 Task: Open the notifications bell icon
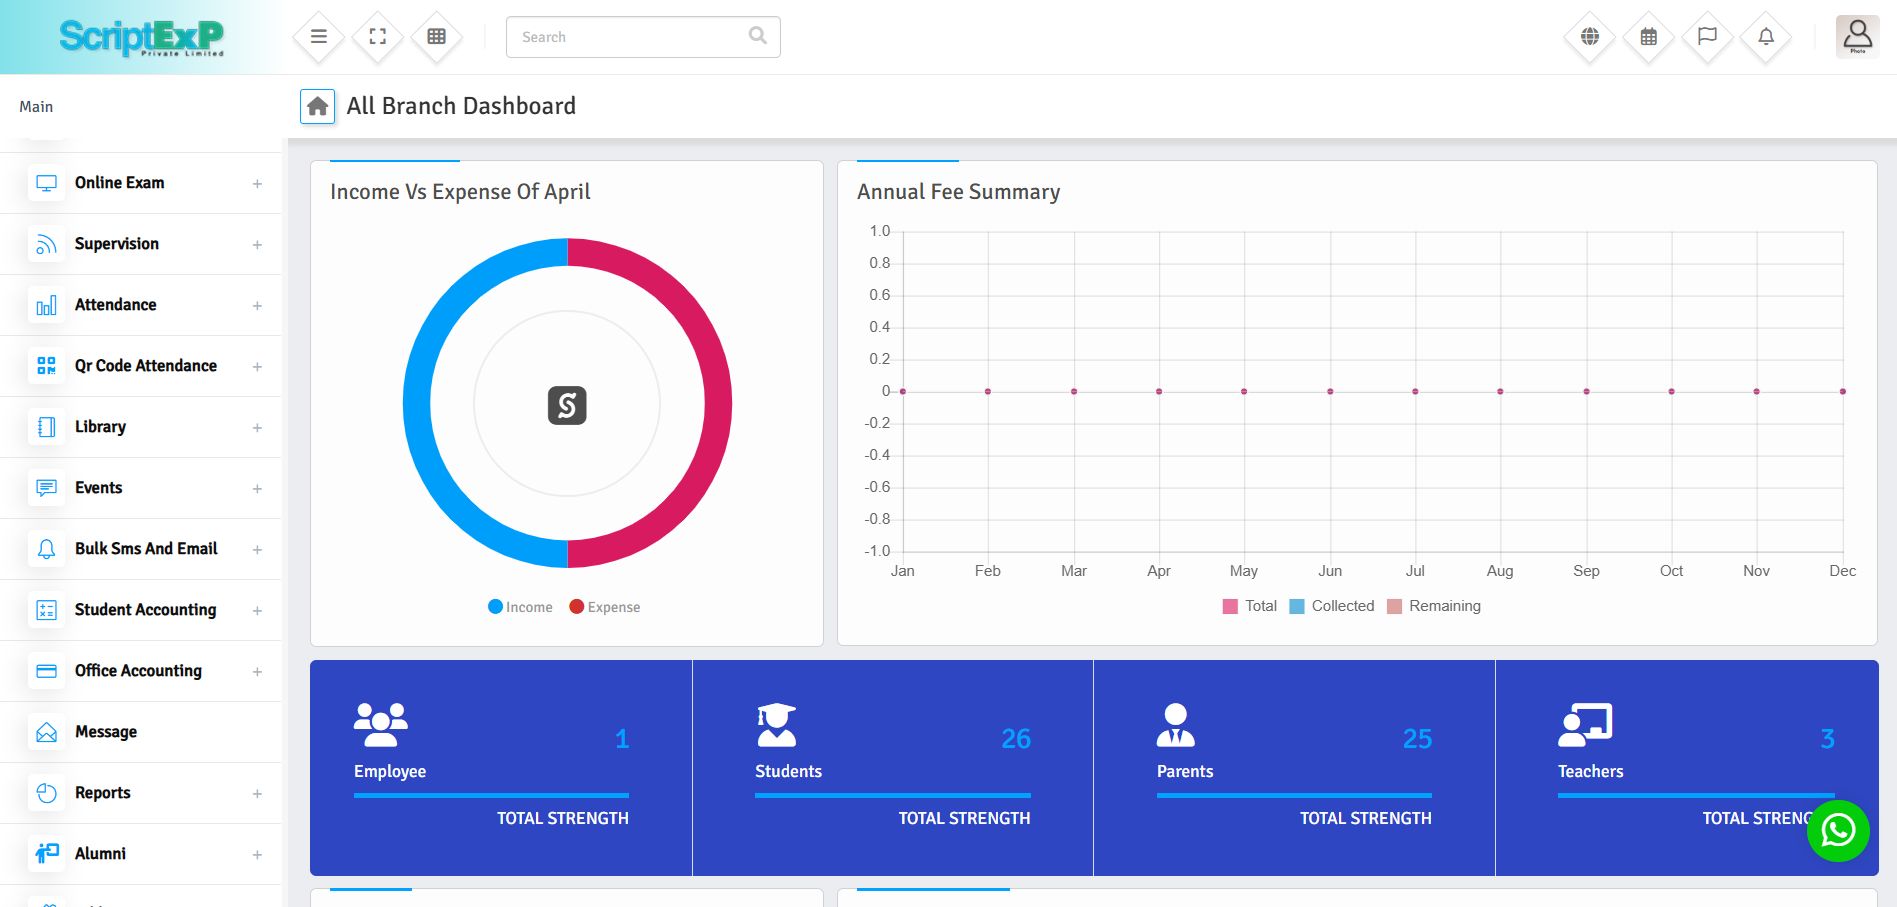tap(1765, 36)
